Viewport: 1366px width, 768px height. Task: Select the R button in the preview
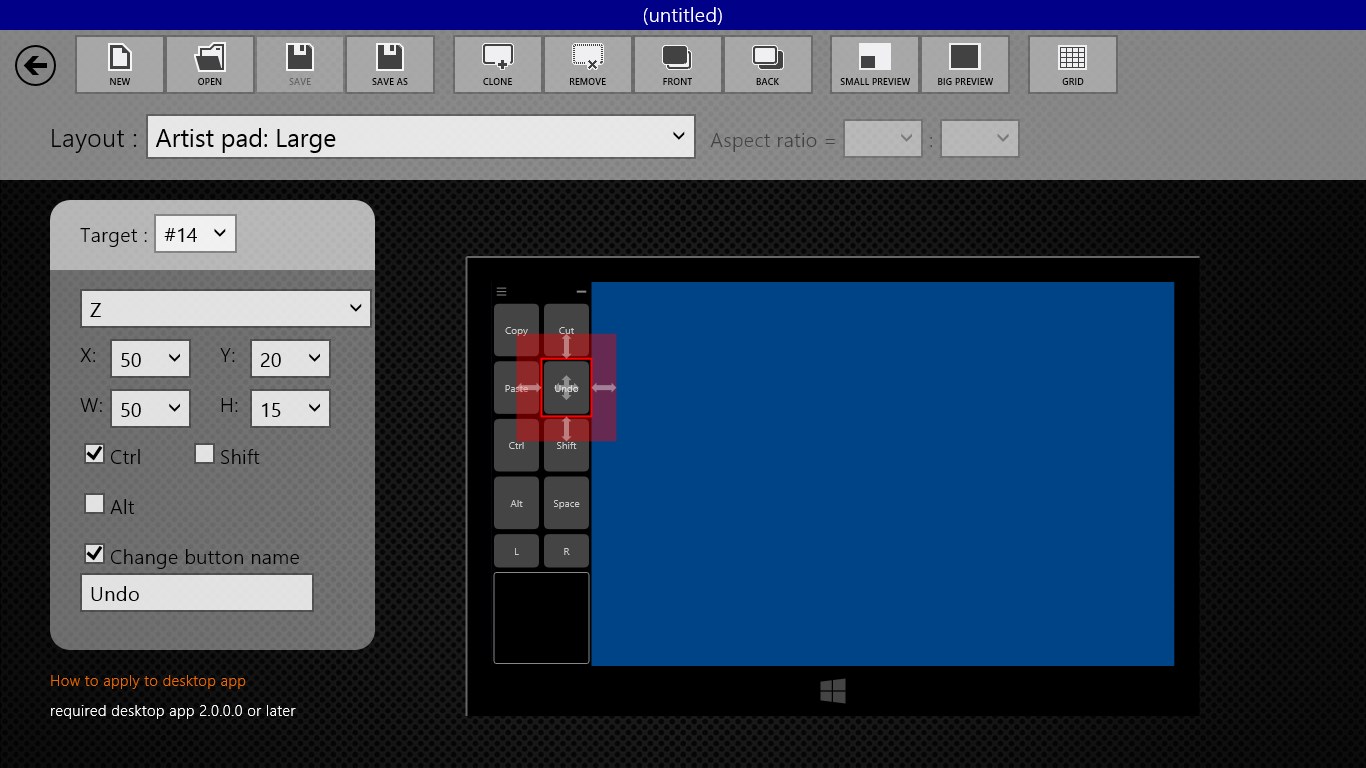coord(566,551)
